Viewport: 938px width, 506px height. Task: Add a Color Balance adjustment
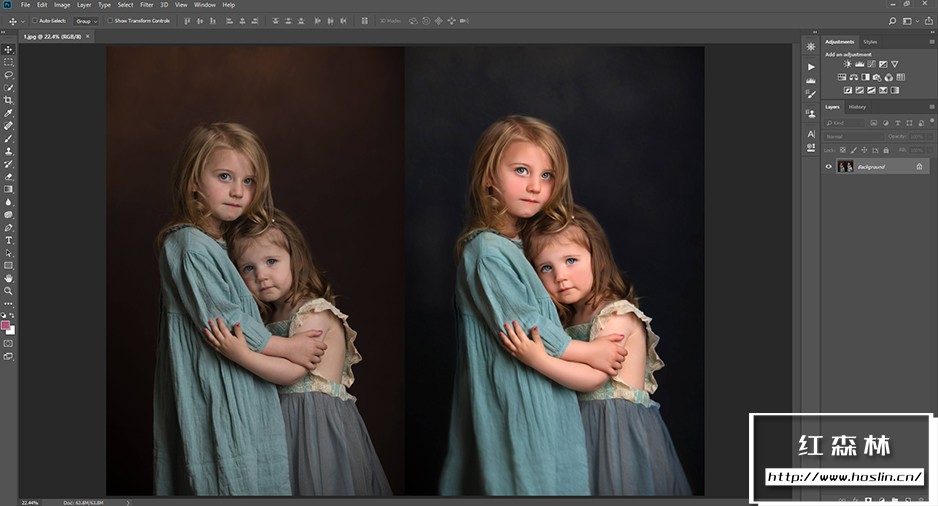(854, 77)
